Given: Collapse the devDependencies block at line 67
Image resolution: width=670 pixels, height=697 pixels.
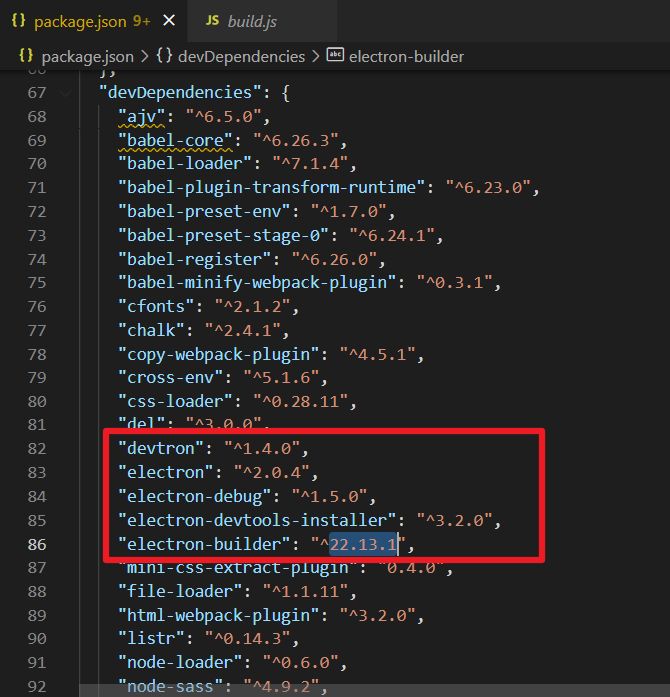Looking at the screenshot, I should coord(65,93).
